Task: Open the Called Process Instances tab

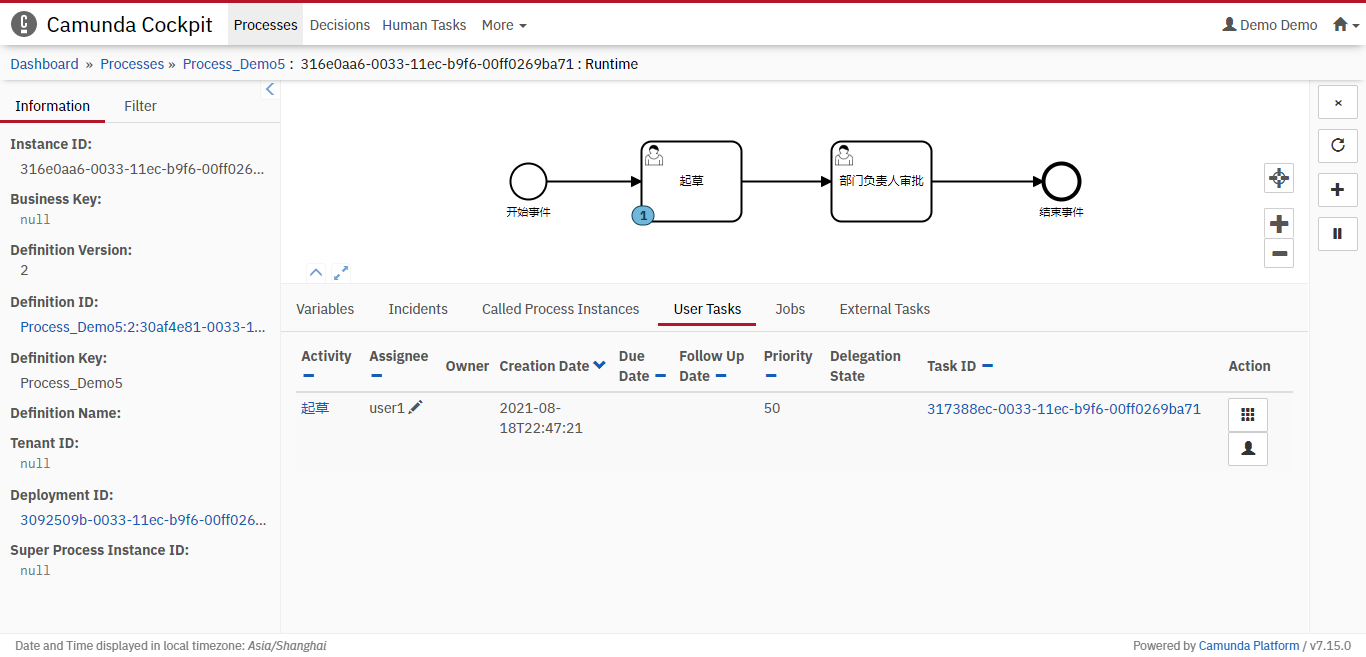Action: [x=560, y=309]
